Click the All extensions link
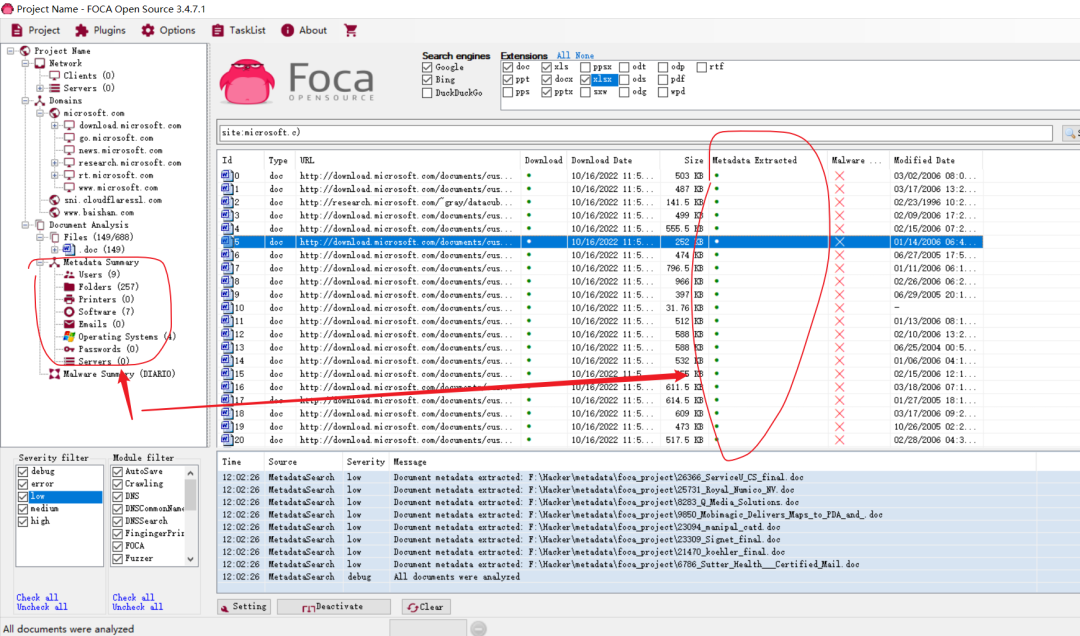The image size is (1080, 636). click(563, 55)
